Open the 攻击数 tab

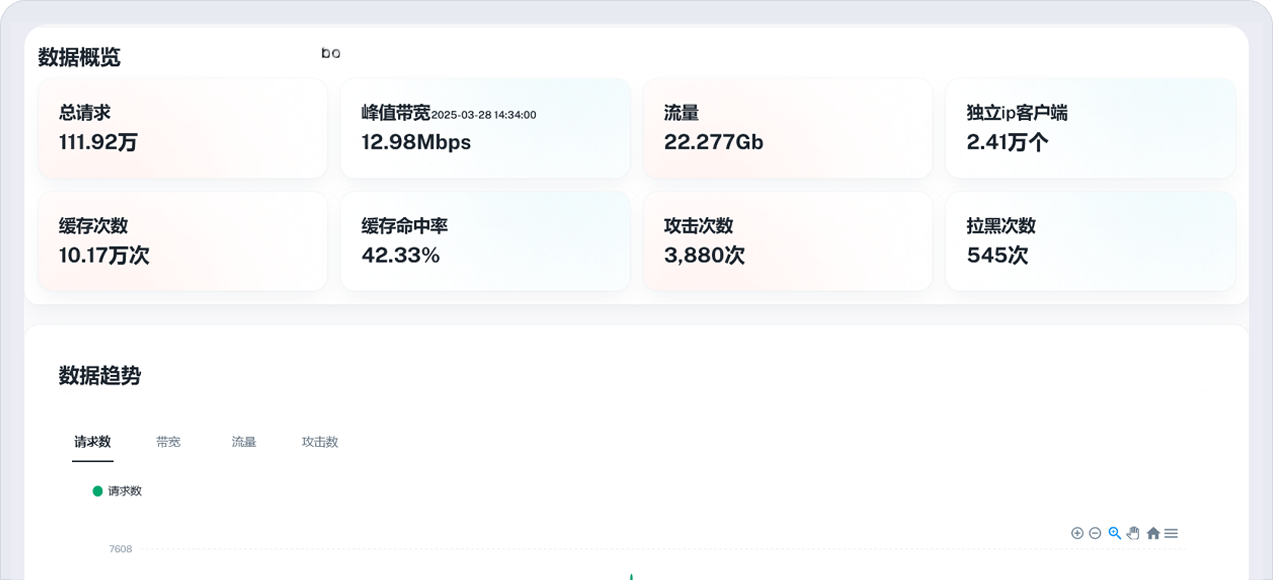[x=319, y=441]
